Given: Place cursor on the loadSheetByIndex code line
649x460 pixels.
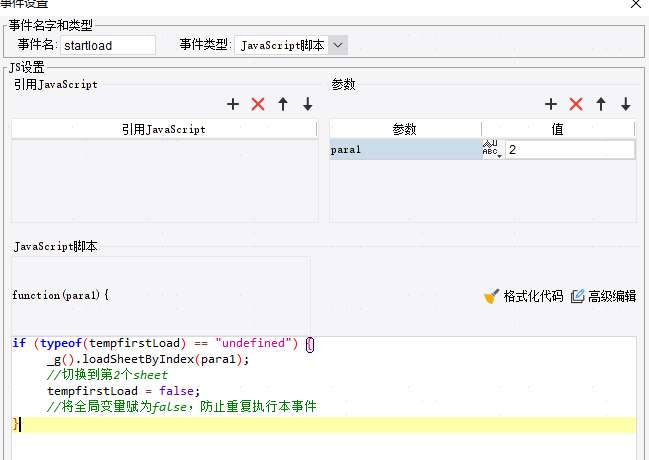Looking at the screenshot, I should click(x=148, y=359).
